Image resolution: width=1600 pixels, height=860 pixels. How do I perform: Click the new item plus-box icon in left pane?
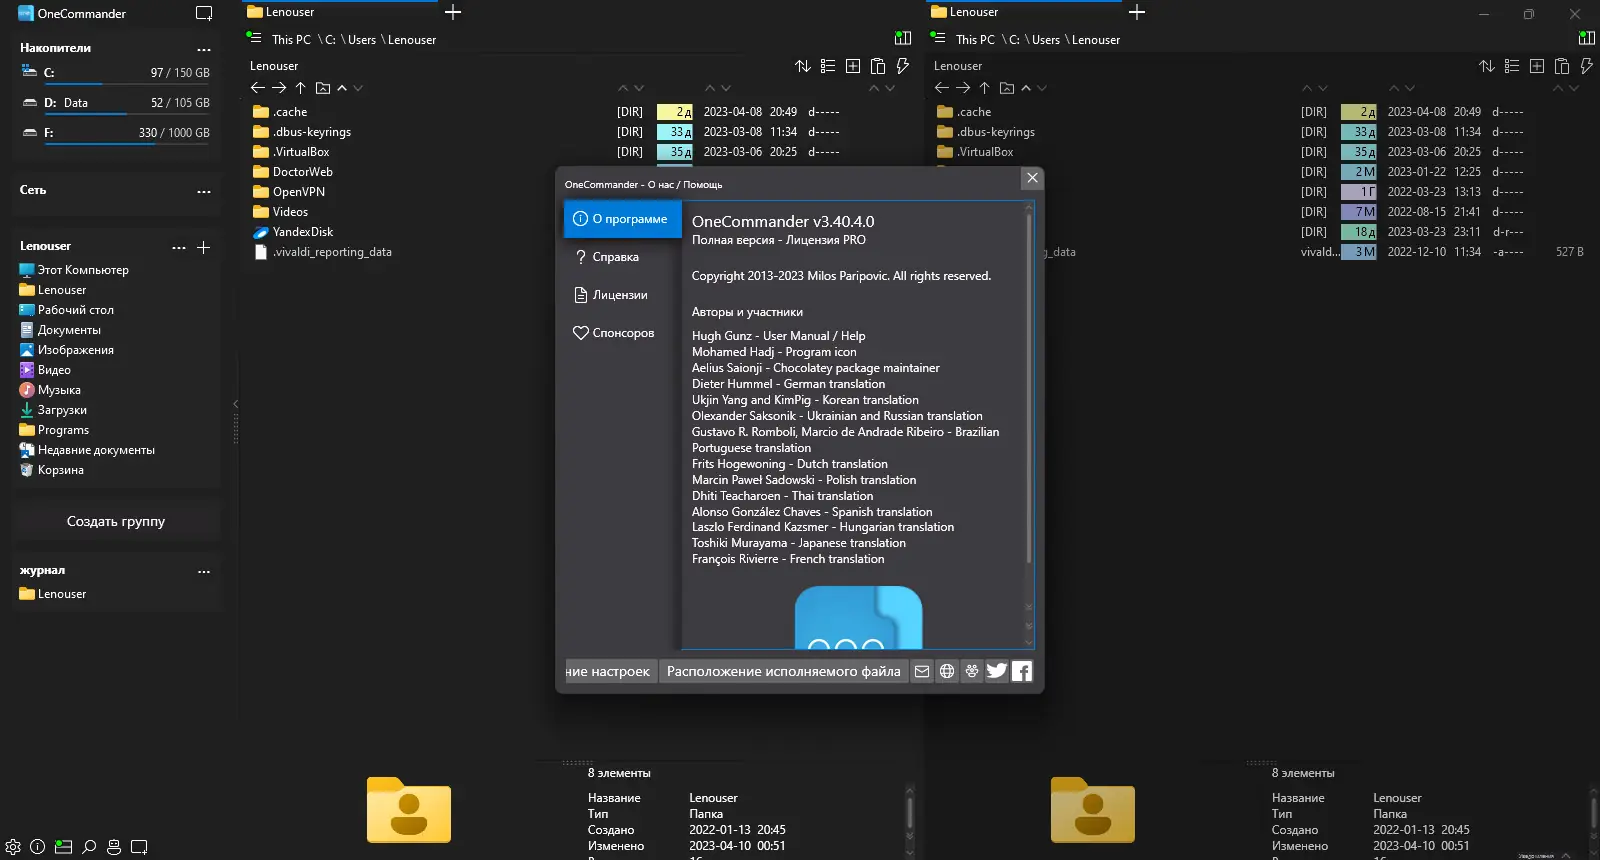(853, 66)
